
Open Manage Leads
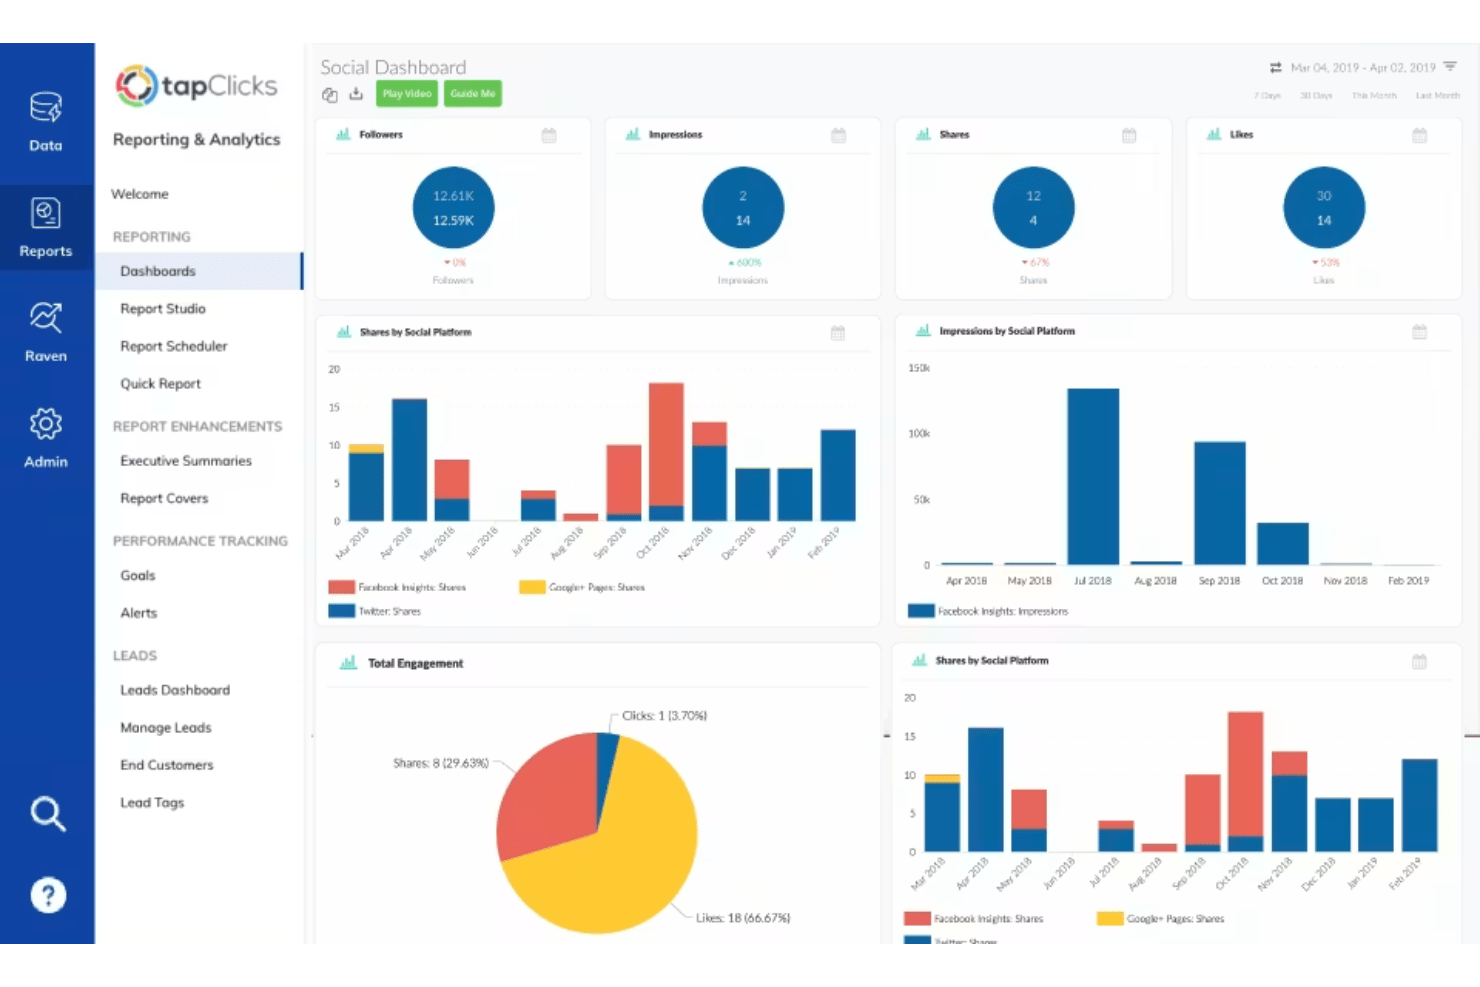[166, 728]
